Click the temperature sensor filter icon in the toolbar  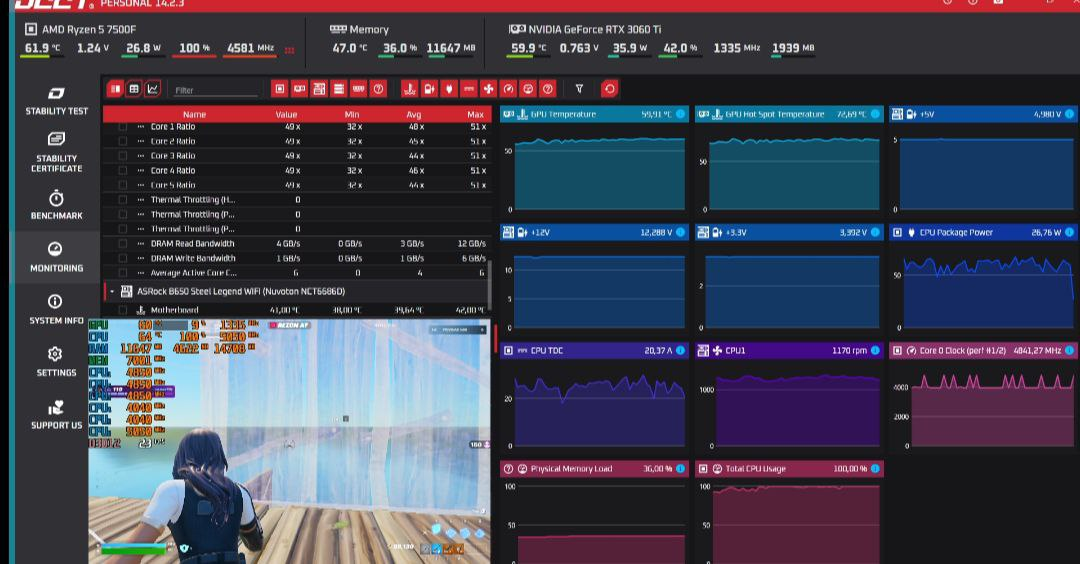point(408,89)
